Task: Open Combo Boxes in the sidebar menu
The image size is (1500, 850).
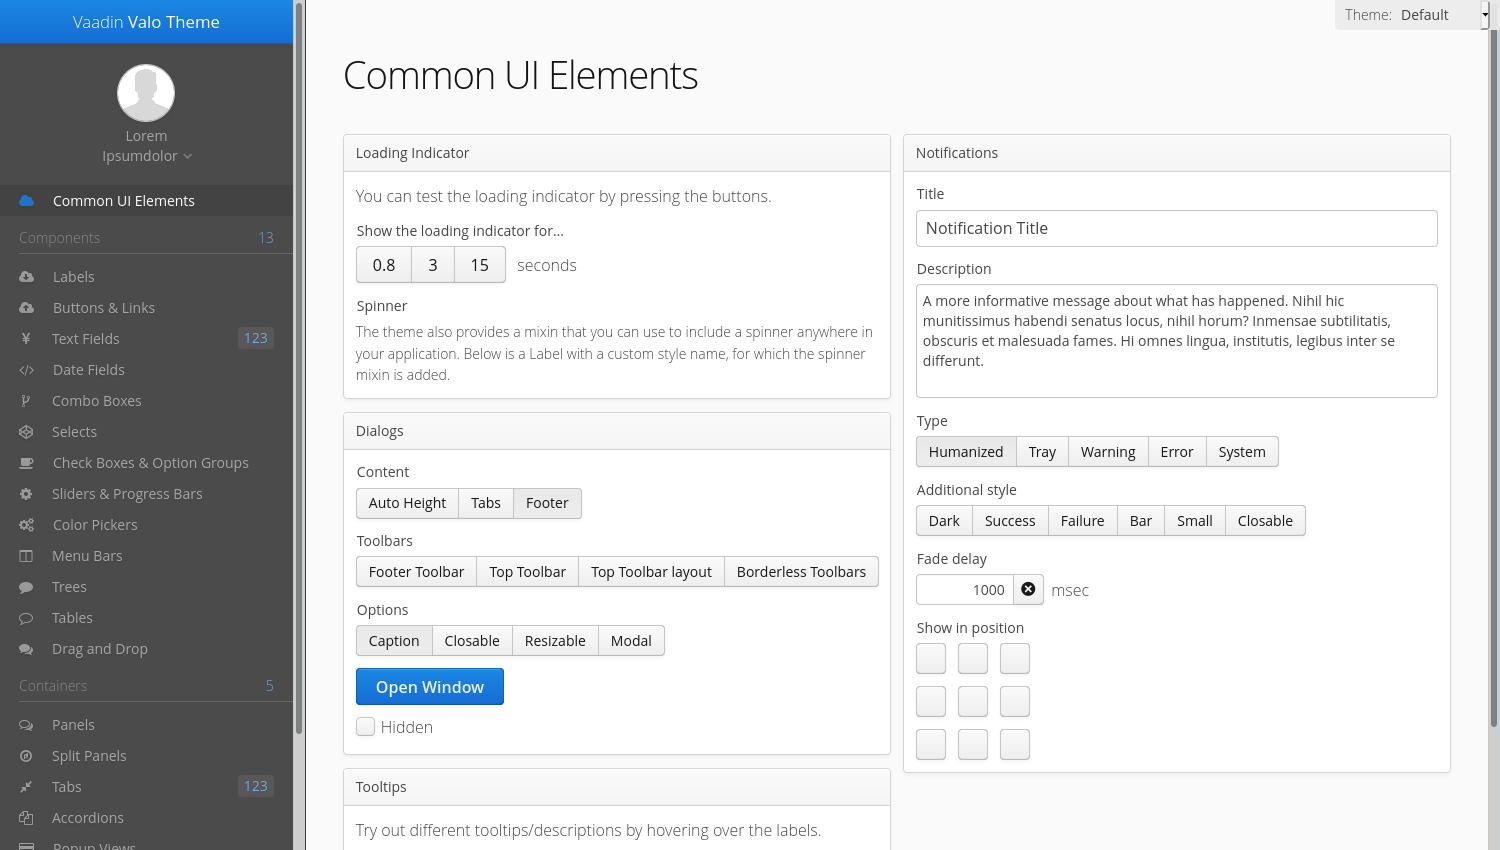Action: [x=146, y=401]
